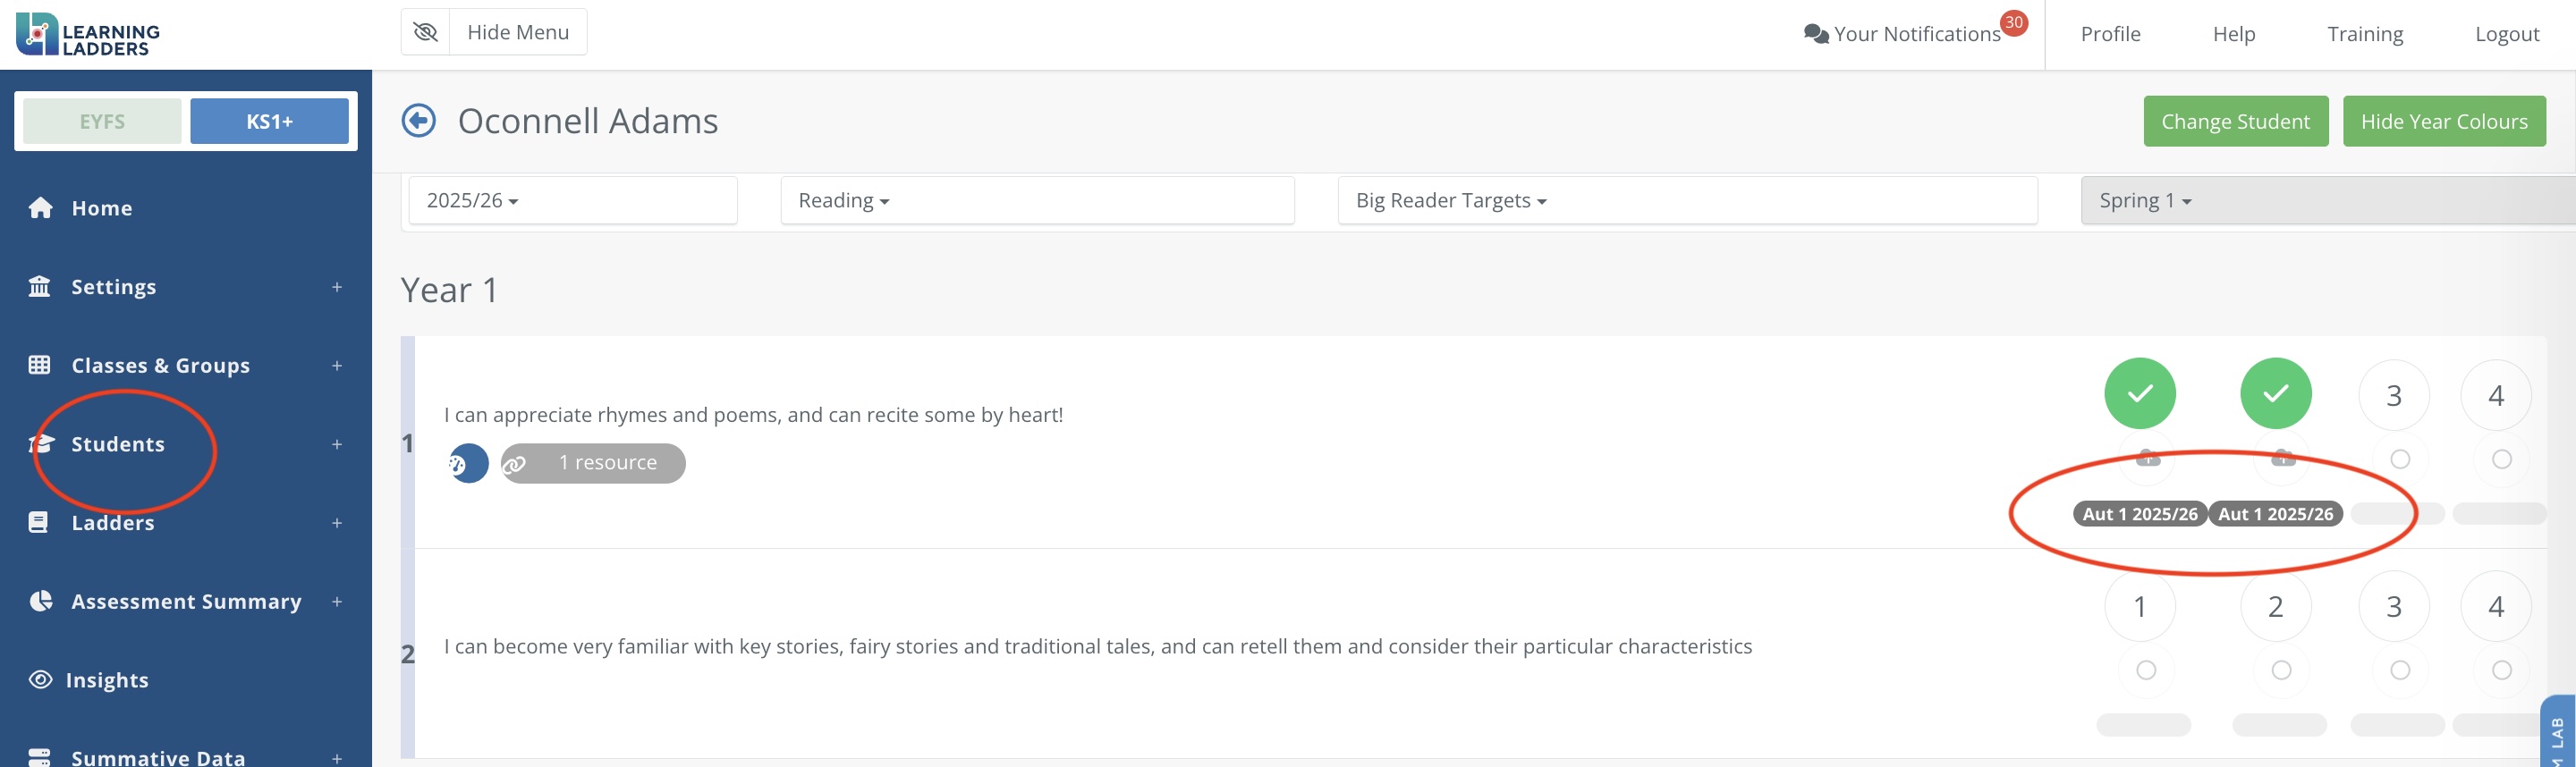This screenshot has height=767, width=2576.
Task: Toggle the first green tick for target 1
Action: click(2139, 393)
